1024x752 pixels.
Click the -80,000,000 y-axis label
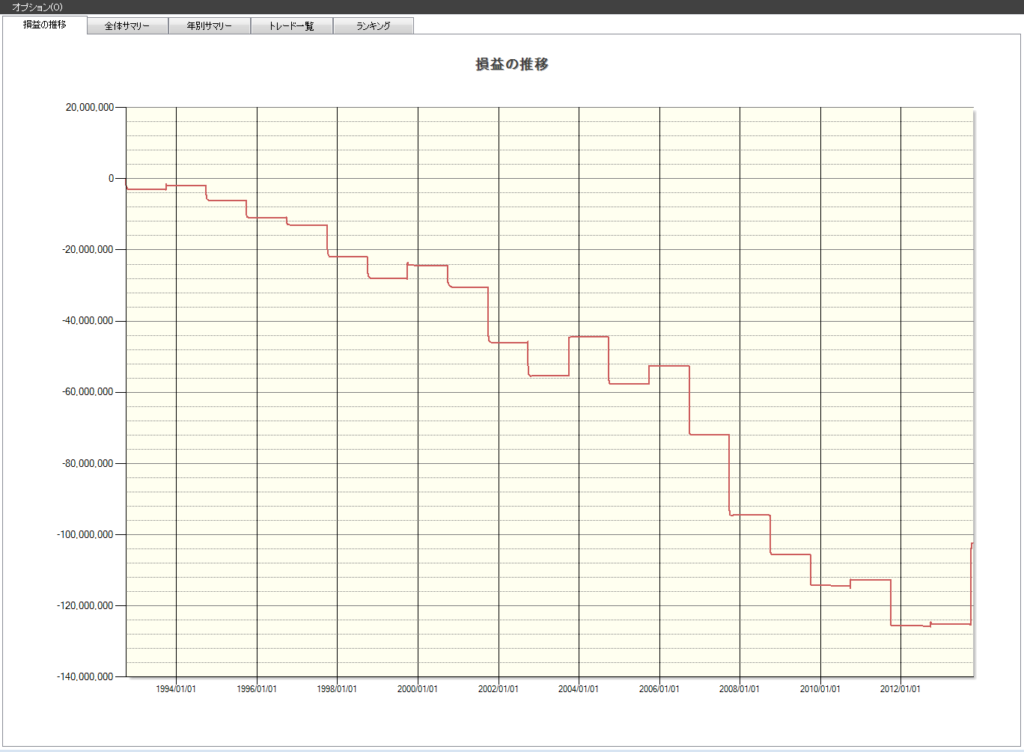click(88, 463)
